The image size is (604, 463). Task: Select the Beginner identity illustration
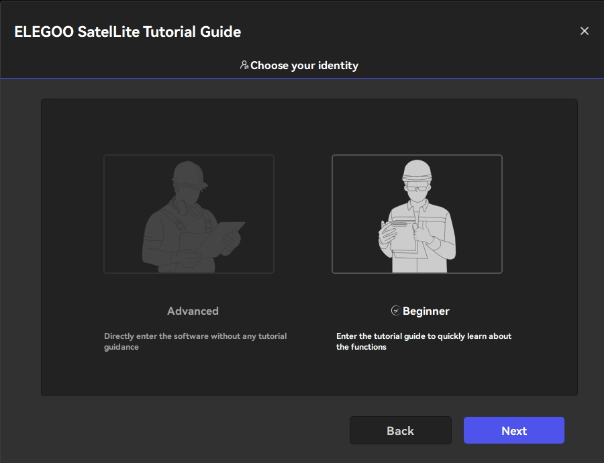[x=417, y=214]
